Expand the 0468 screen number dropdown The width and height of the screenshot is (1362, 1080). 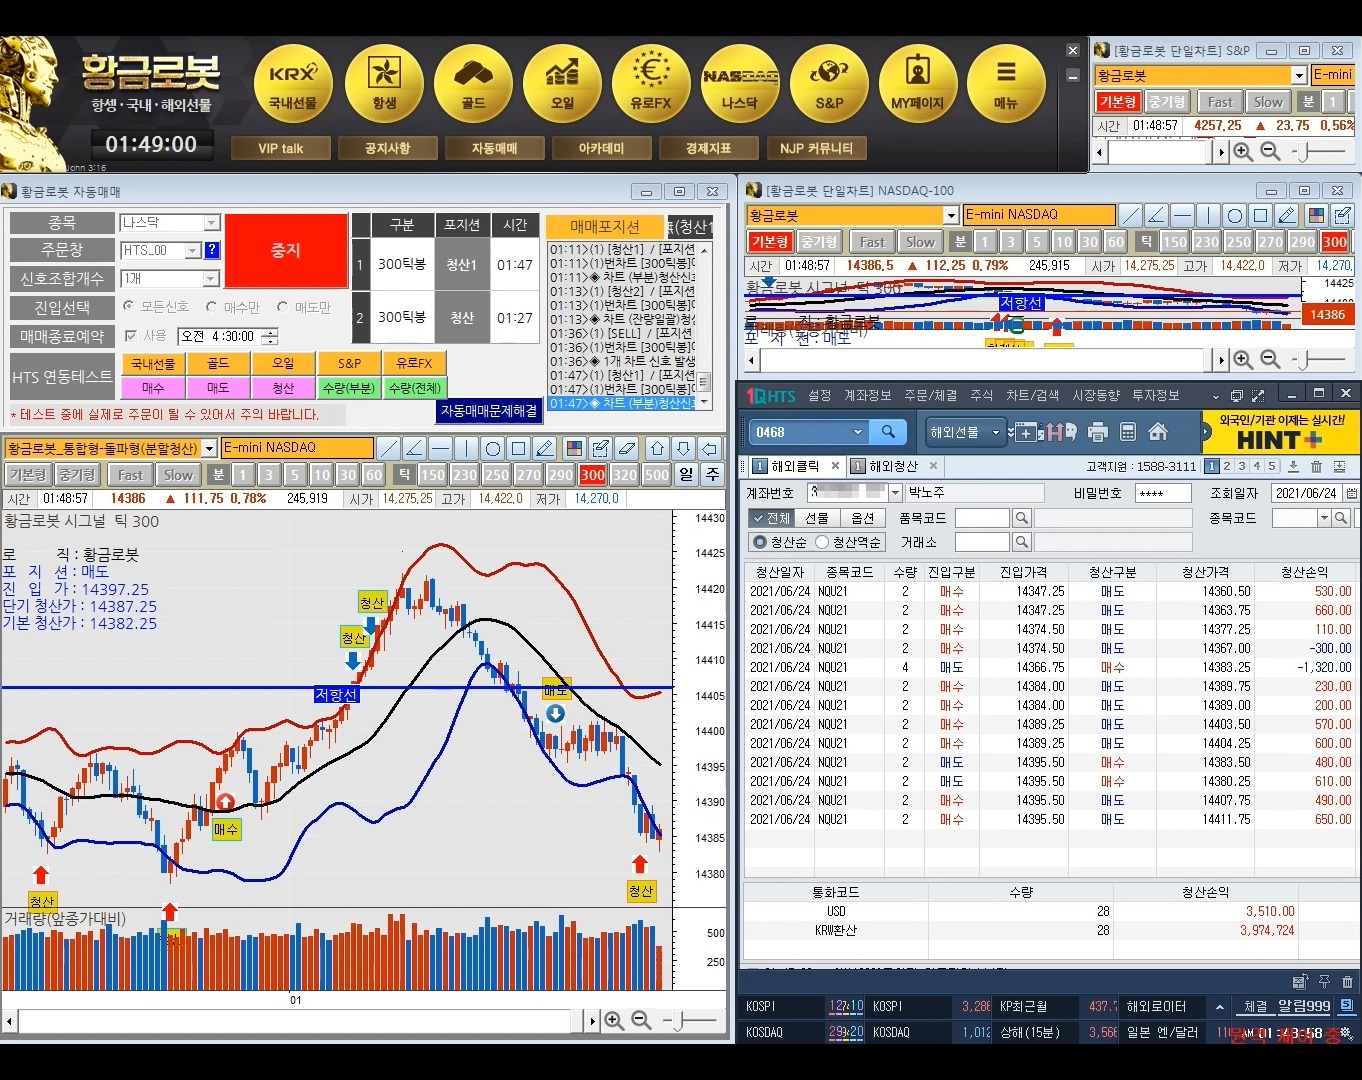pyautogui.click(x=857, y=432)
